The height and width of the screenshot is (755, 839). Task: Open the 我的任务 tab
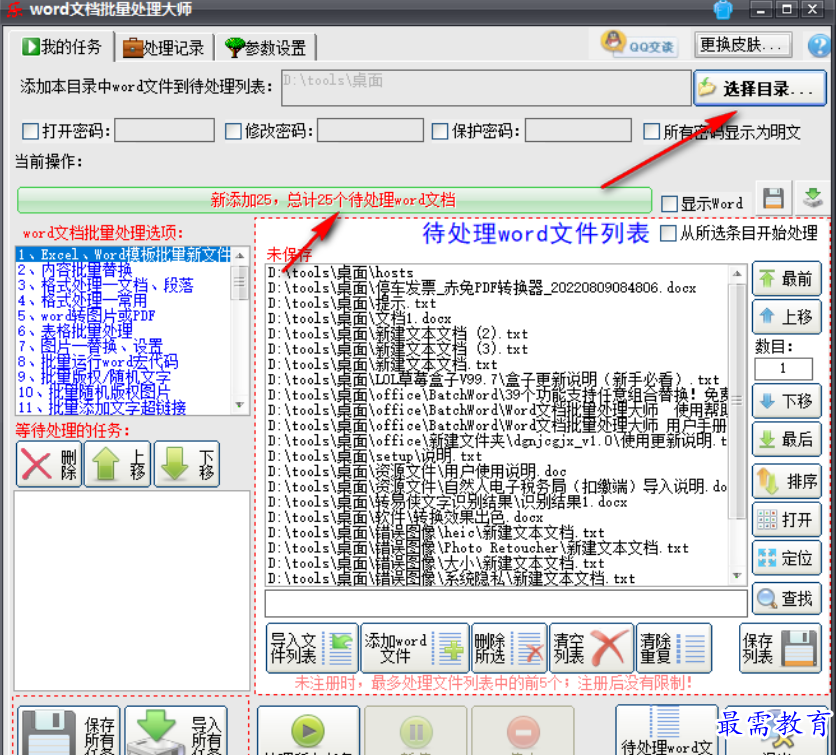[61, 47]
